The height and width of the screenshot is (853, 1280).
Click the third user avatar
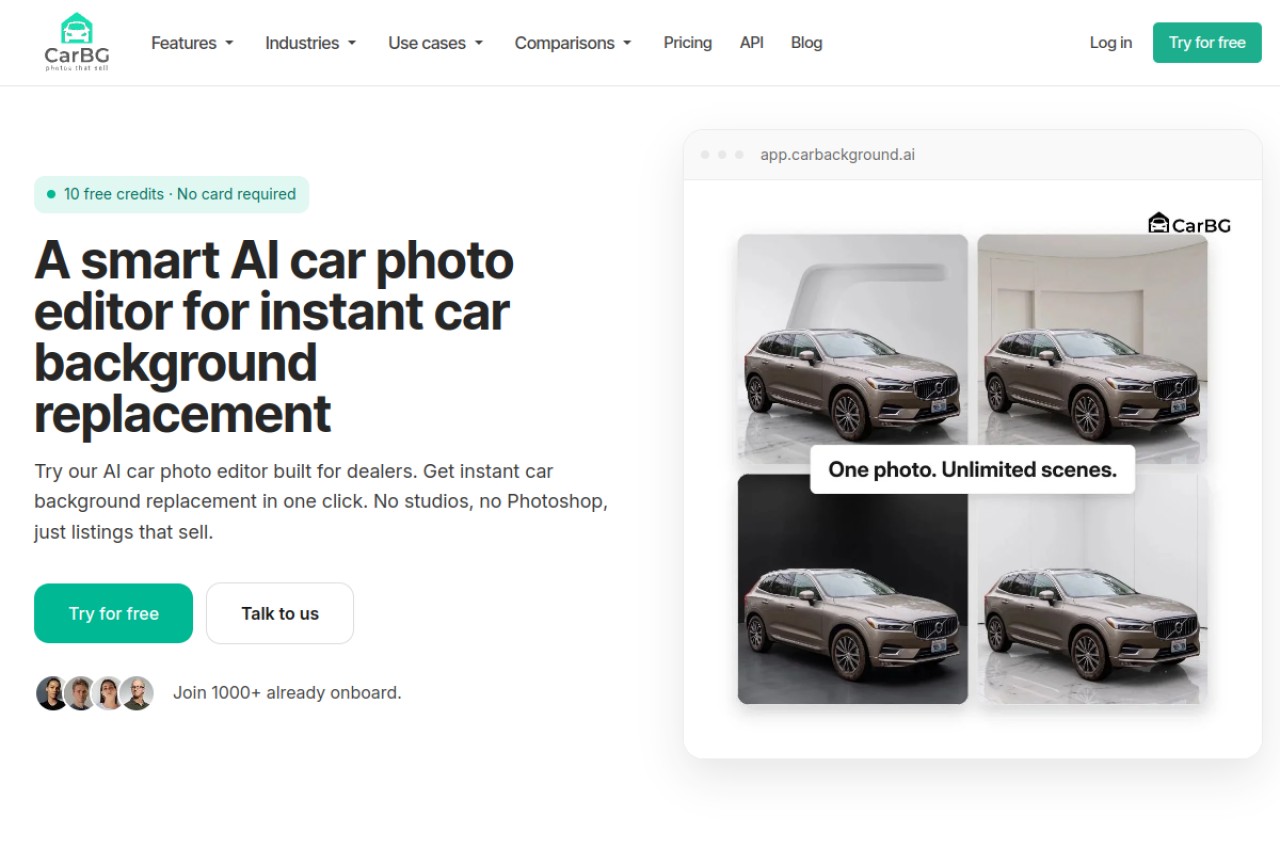(108, 693)
